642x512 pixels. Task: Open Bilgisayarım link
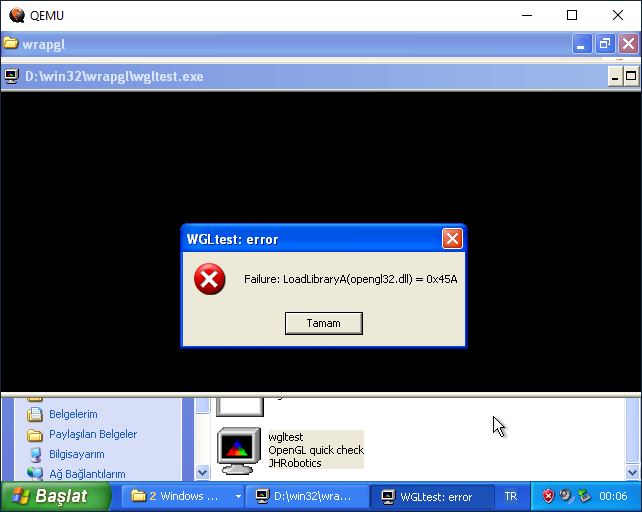[77, 454]
